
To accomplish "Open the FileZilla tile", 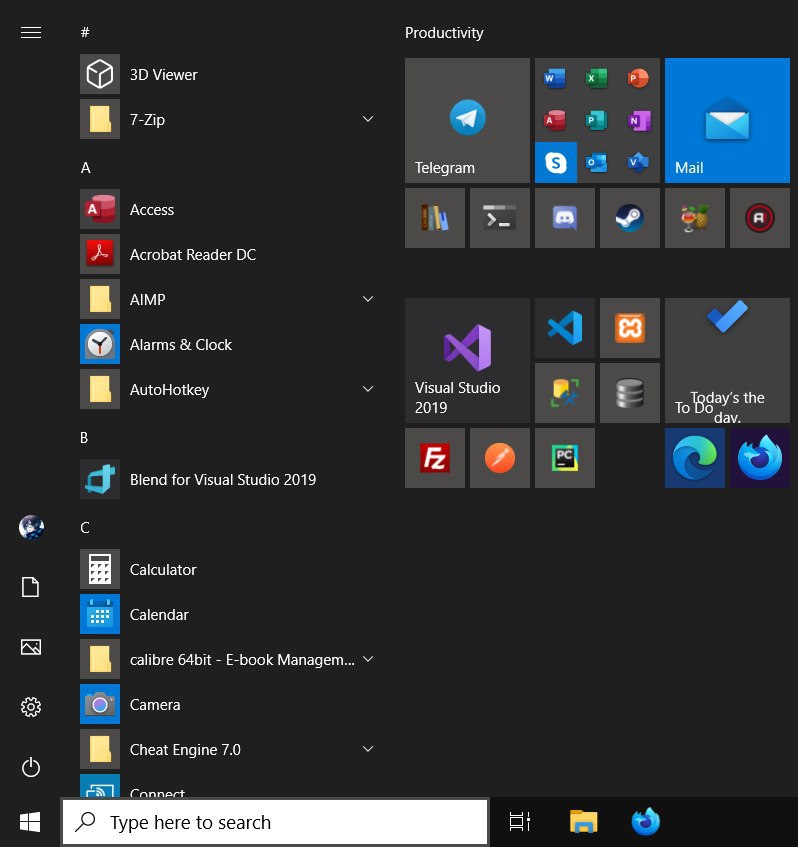I will (434, 458).
